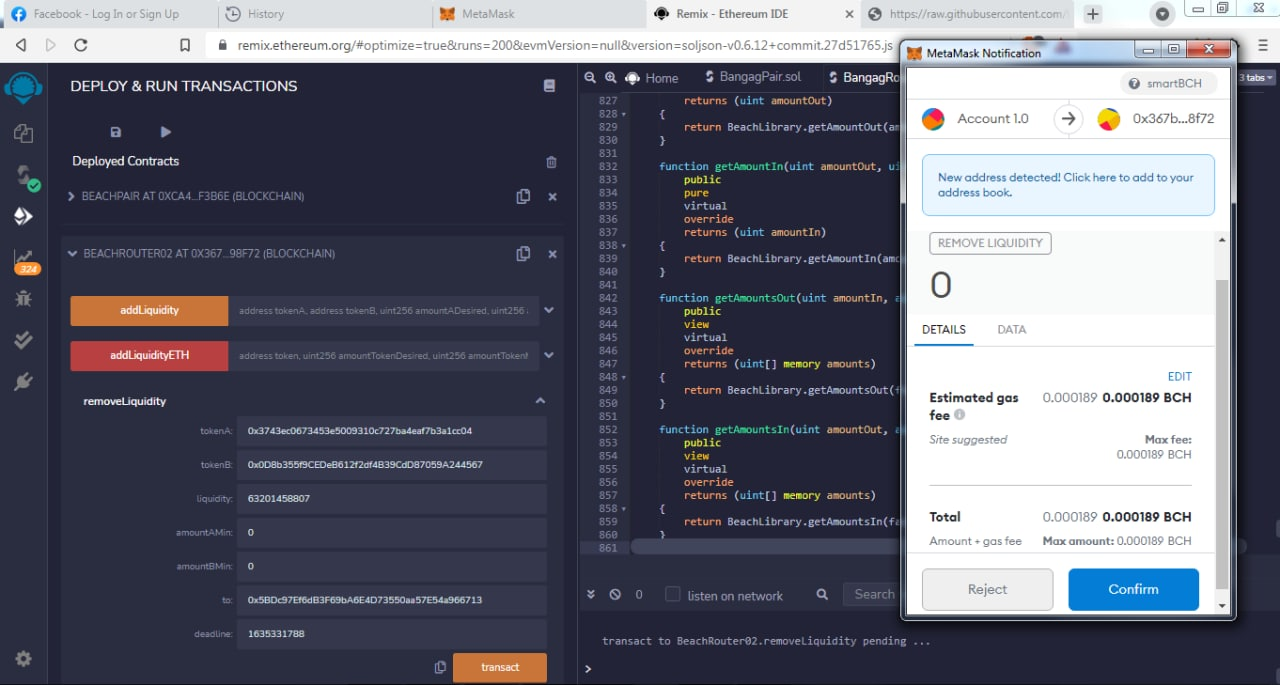Click the save transactions floppy icon

[x=116, y=132]
